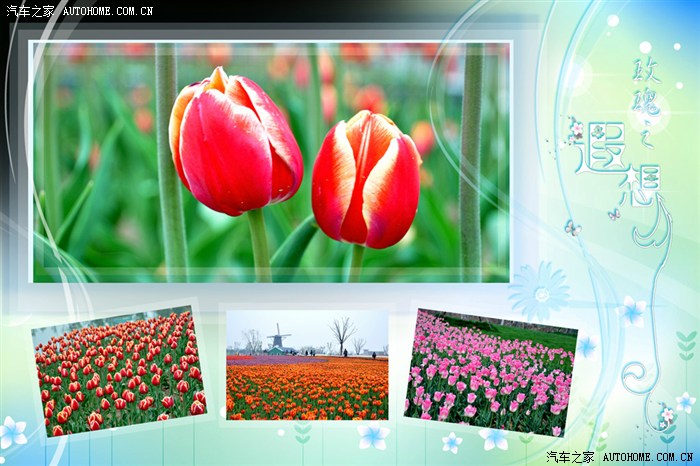Screen dimensions: 700x466
Task: Click the white flower below the middle thumbnail
Action: click(373, 435)
